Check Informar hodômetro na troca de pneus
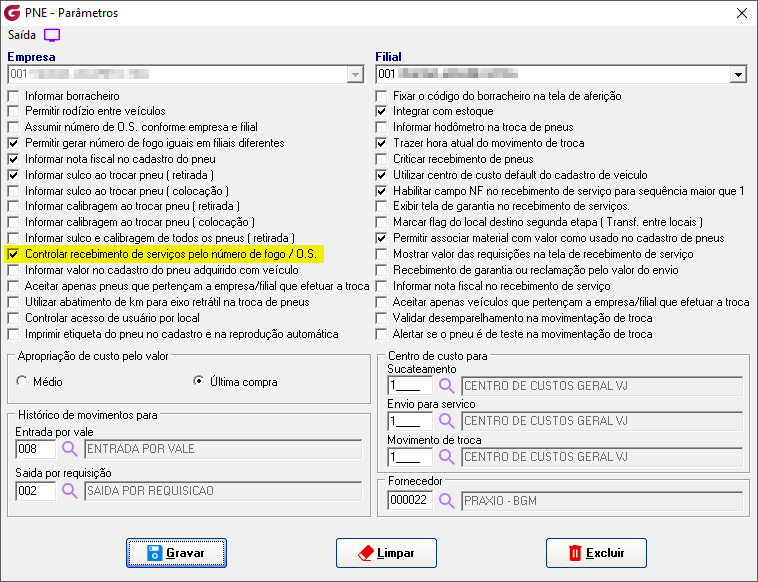Image resolution: width=758 pixels, height=582 pixels. pyautogui.click(x=381, y=127)
